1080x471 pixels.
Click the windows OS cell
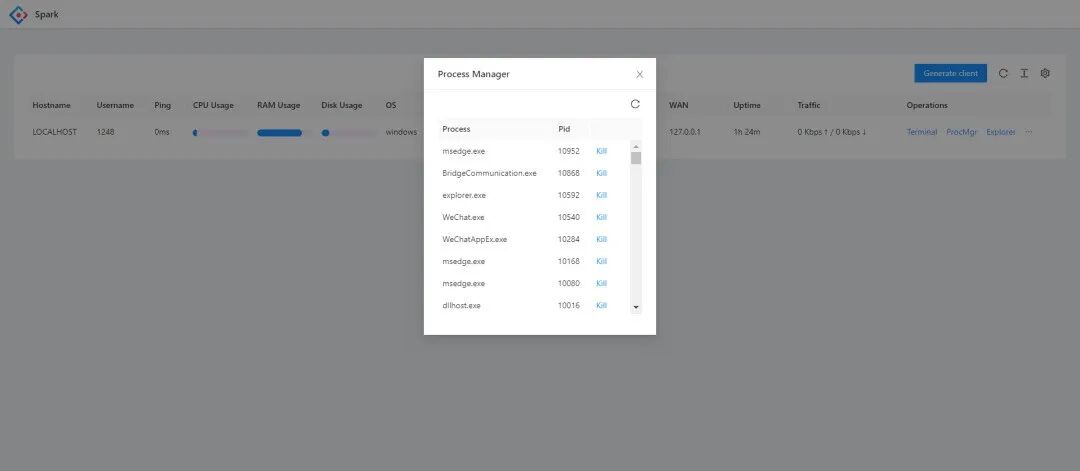coord(401,132)
